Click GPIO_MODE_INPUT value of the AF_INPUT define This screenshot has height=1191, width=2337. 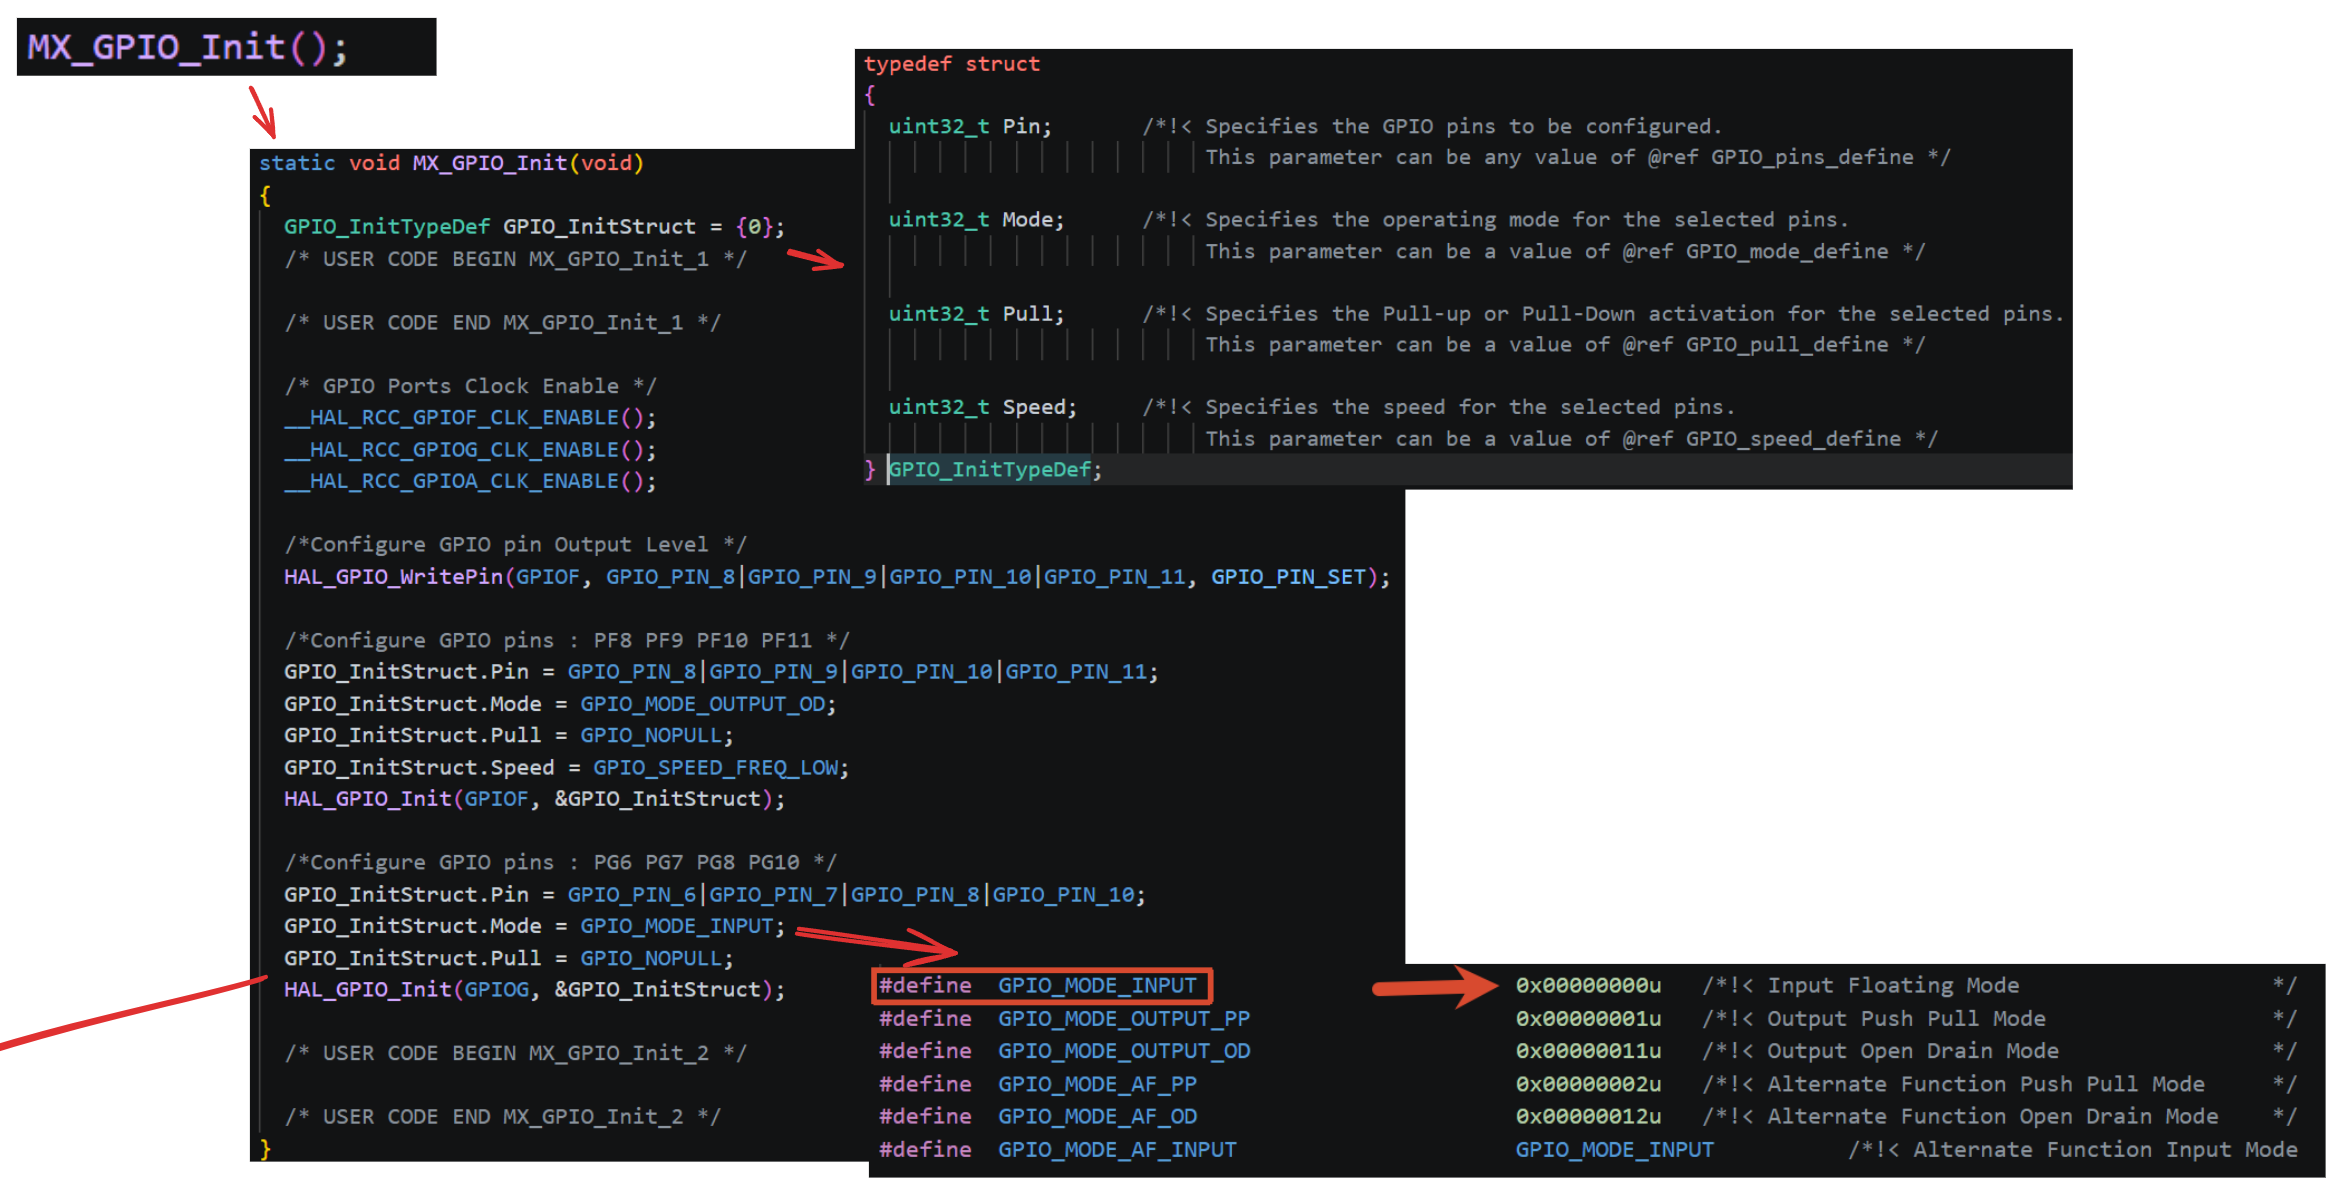click(1614, 1150)
